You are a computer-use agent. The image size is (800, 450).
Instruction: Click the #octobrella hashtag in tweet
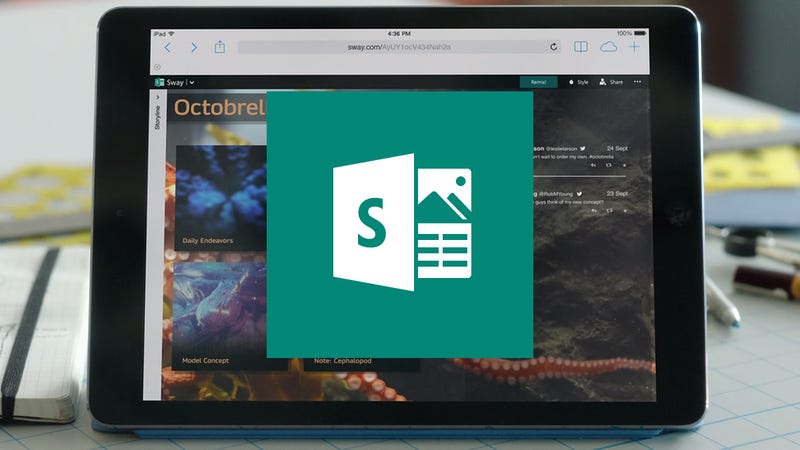601,157
